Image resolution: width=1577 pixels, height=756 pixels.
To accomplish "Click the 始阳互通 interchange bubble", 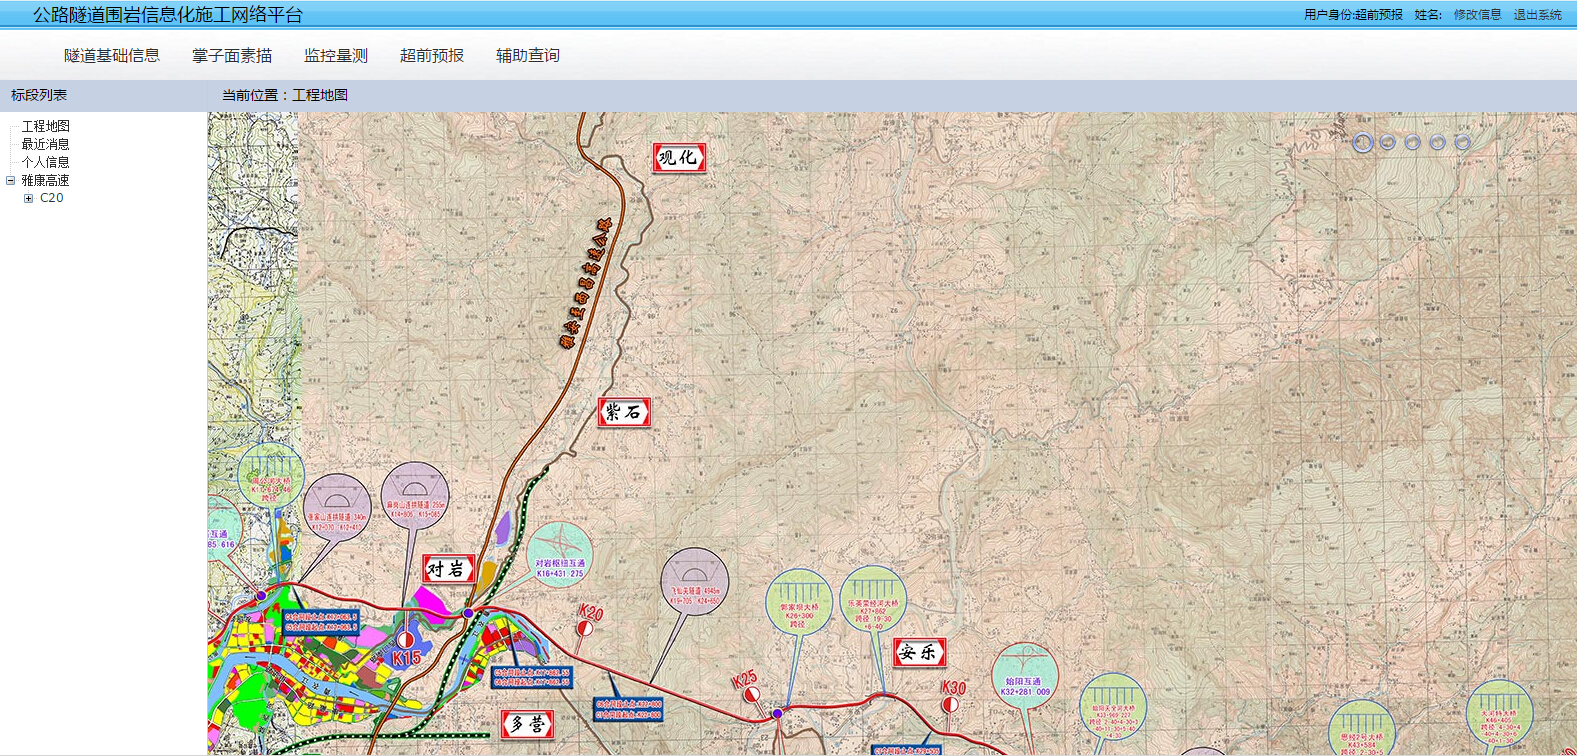I will coord(1025,676).
